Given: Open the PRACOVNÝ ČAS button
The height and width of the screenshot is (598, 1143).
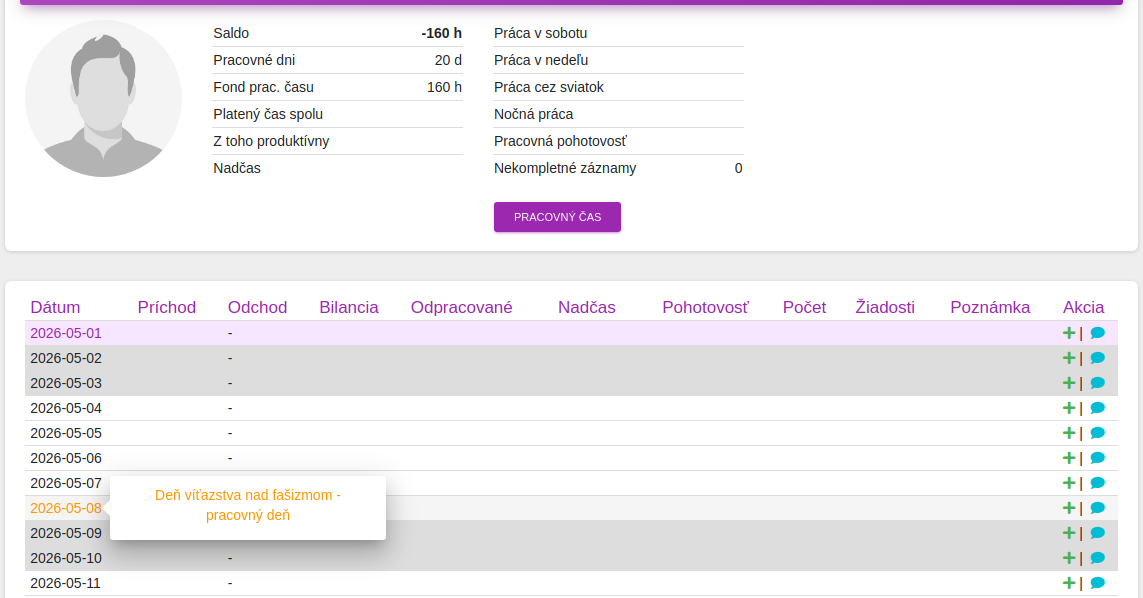Looking at the screenshot, I should pos(558,217).
